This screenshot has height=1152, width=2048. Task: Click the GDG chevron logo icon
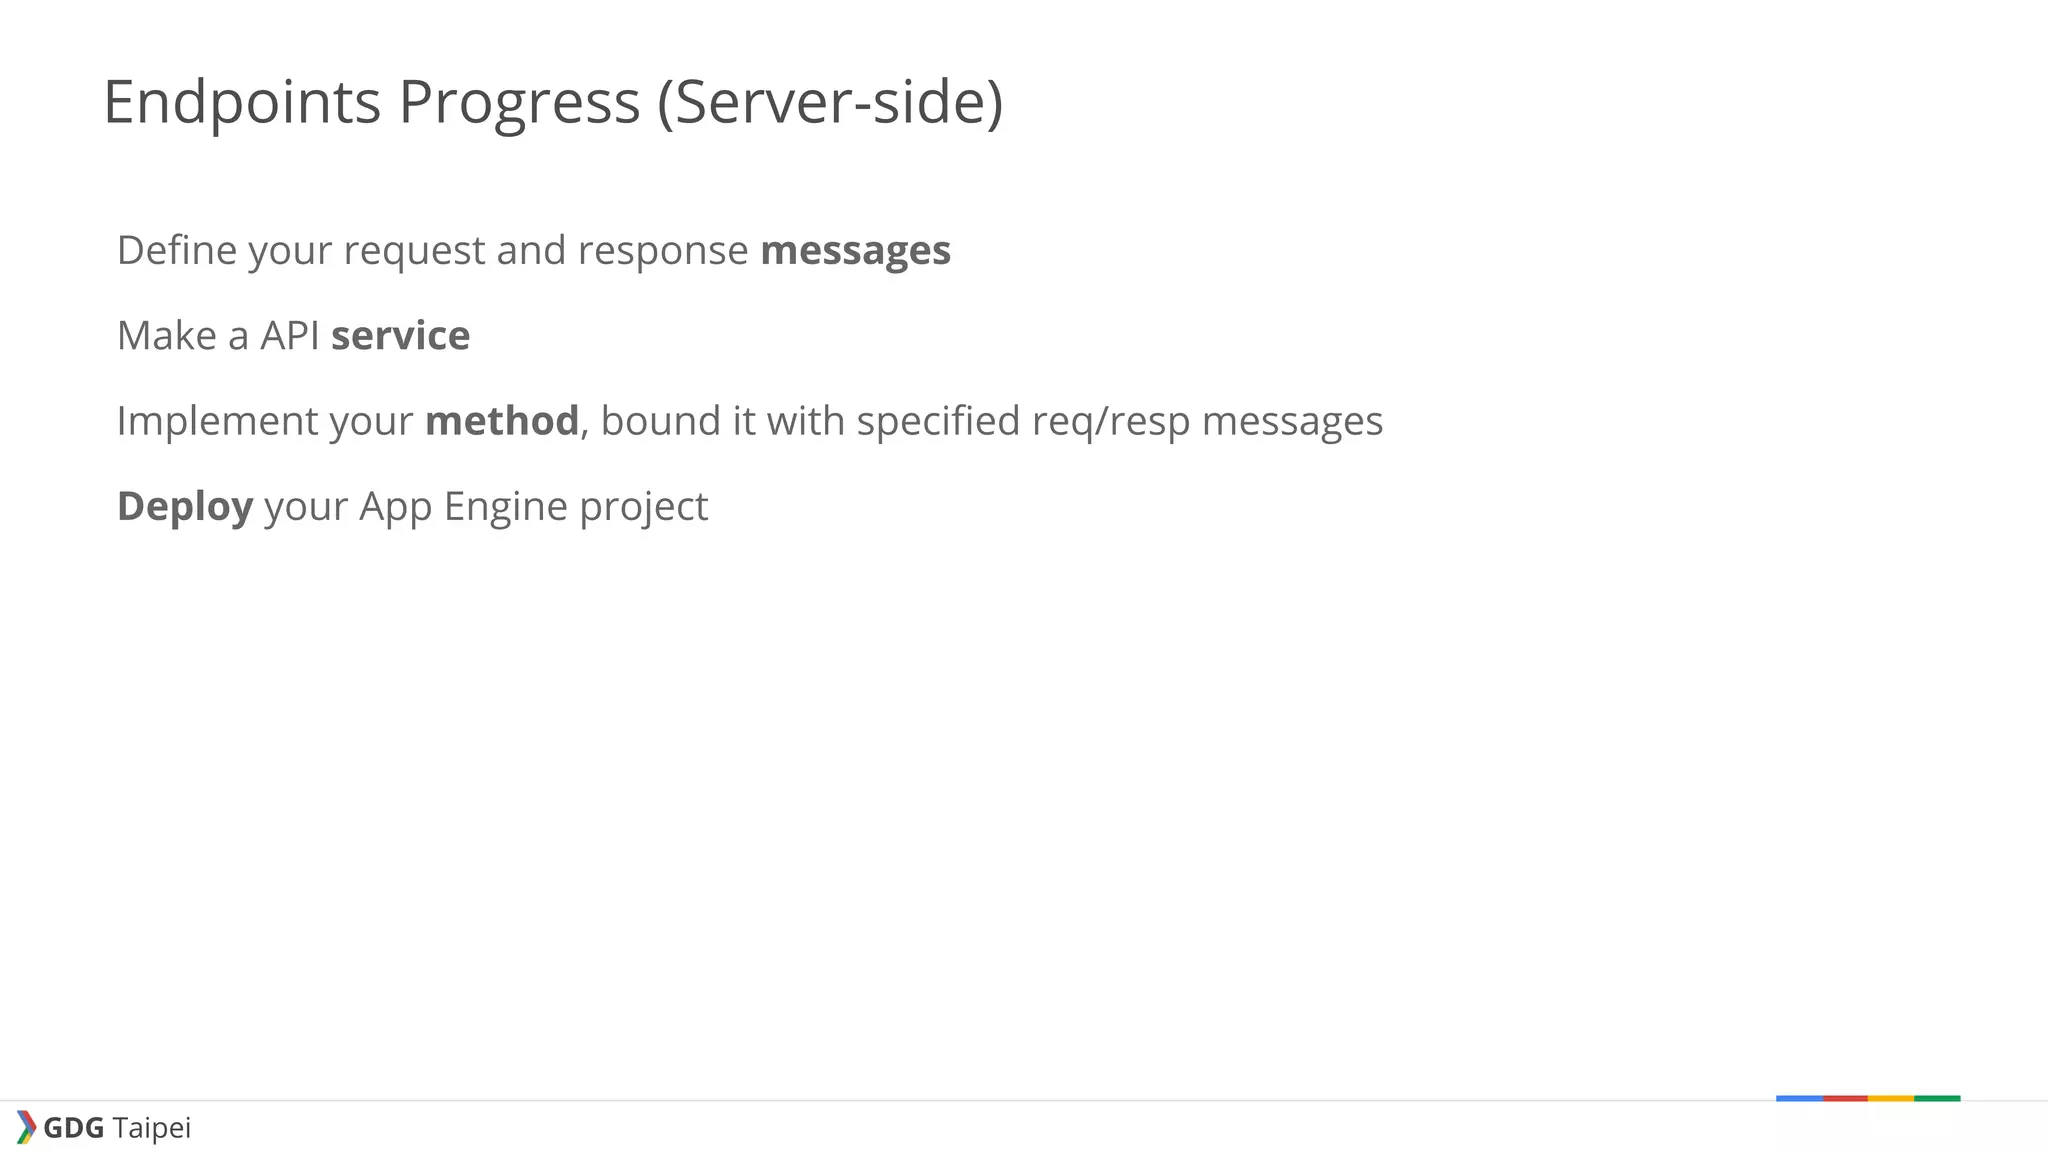click(26, 1127)
